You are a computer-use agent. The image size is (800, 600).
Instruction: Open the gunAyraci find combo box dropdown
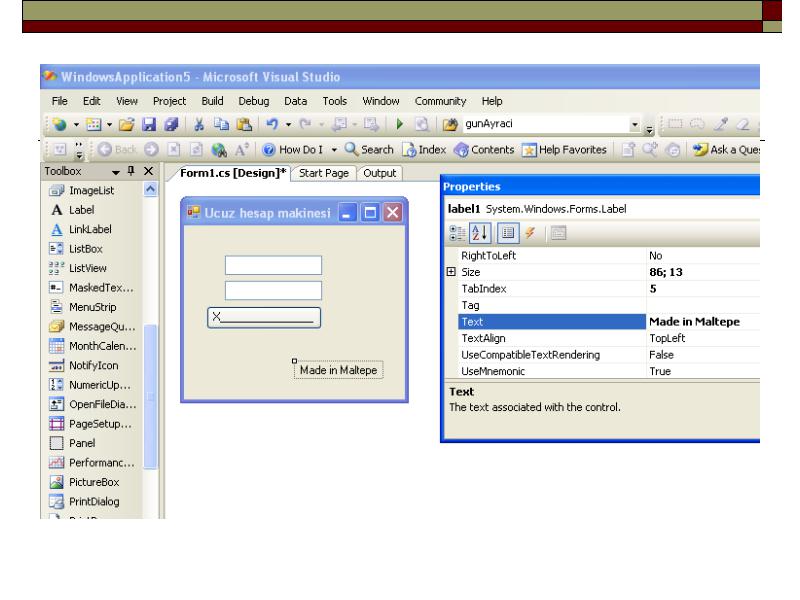[635, 124]
